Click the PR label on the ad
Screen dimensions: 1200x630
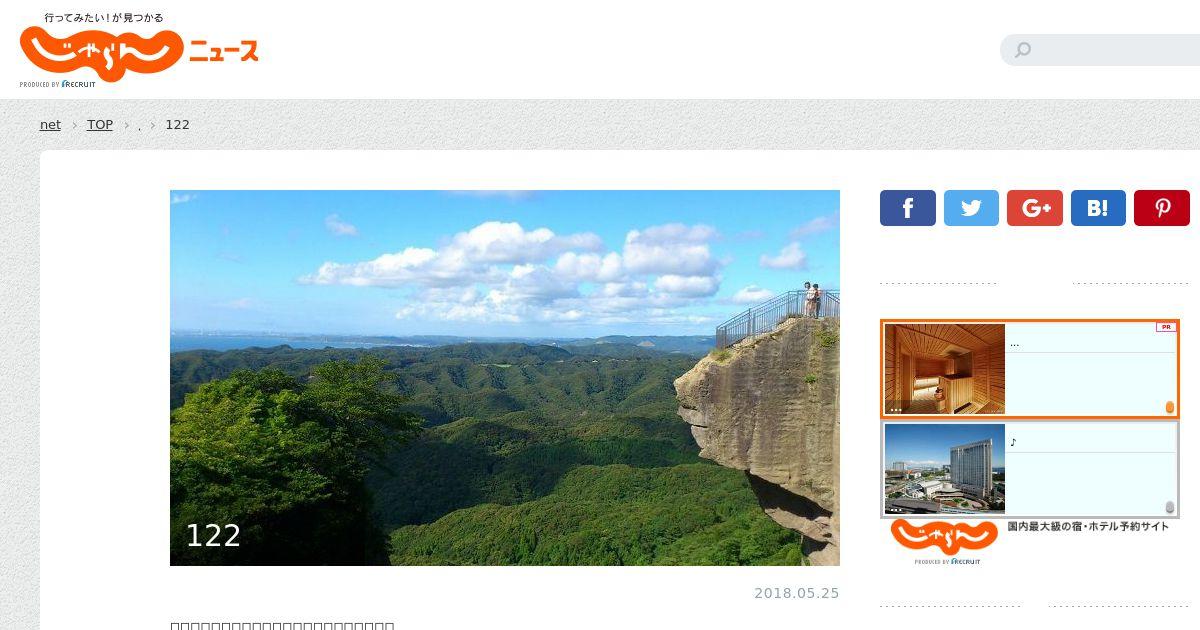click(1166, 327)
